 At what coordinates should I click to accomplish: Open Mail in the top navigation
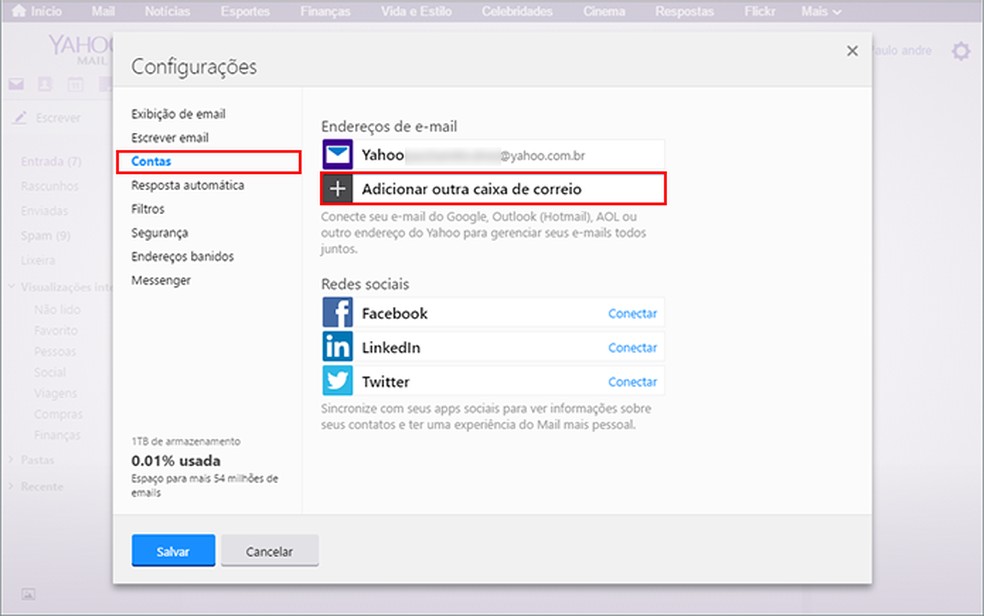(103, 11)
